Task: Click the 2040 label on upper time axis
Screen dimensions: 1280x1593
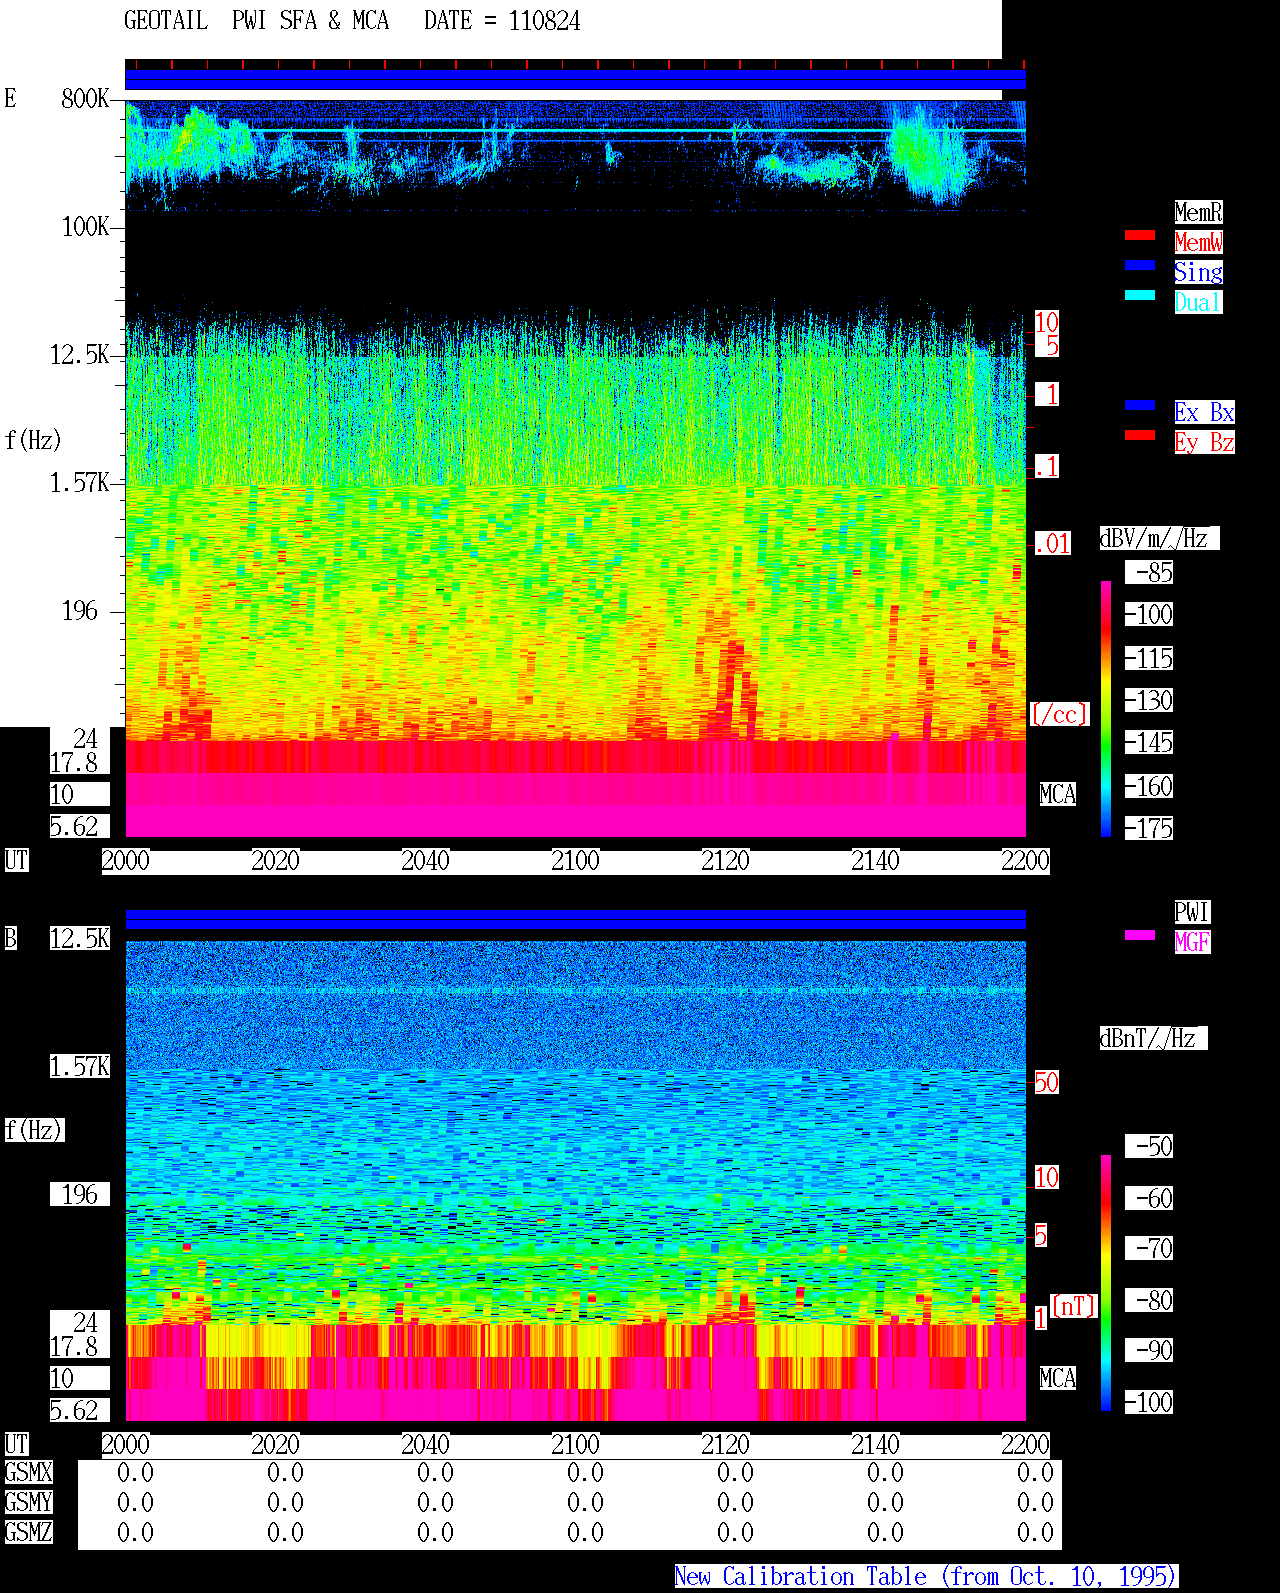Action: click(x=425, y=861)
